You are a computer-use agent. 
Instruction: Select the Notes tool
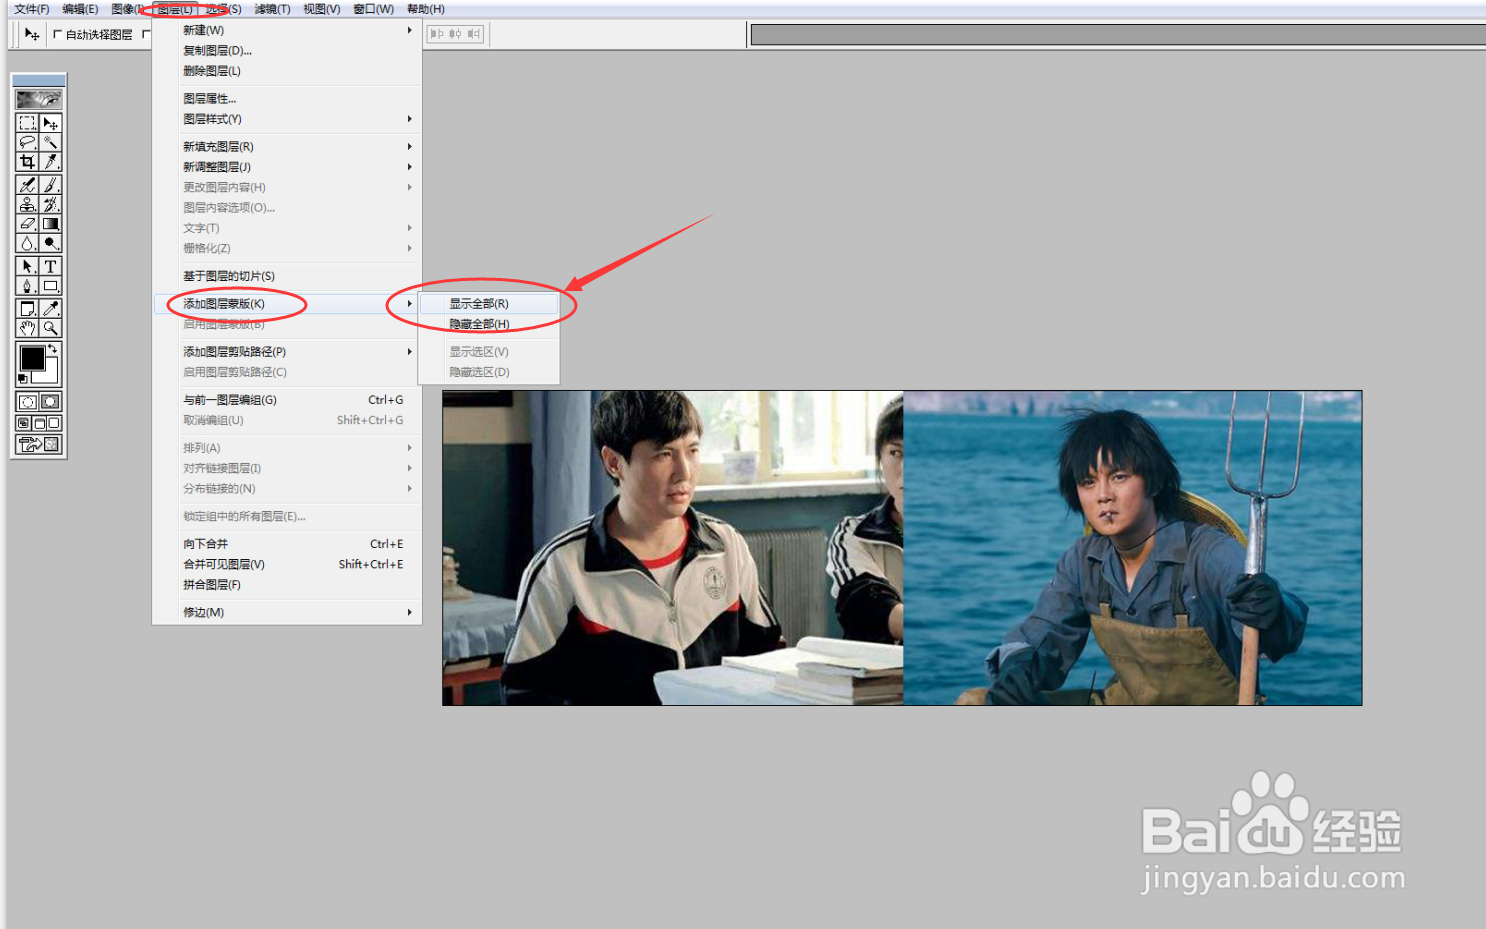pos(27,309)
